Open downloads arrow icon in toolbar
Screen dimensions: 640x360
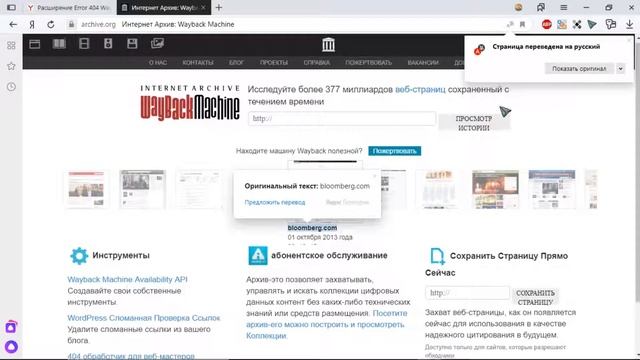tap(629, 24)
